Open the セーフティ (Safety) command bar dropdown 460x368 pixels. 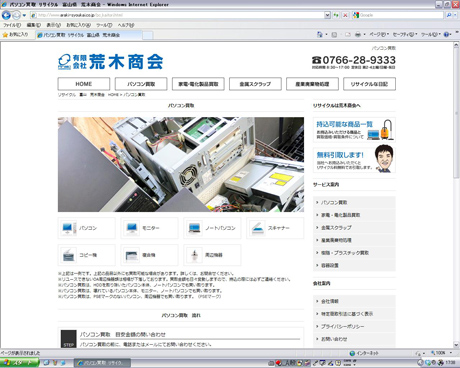405,34
